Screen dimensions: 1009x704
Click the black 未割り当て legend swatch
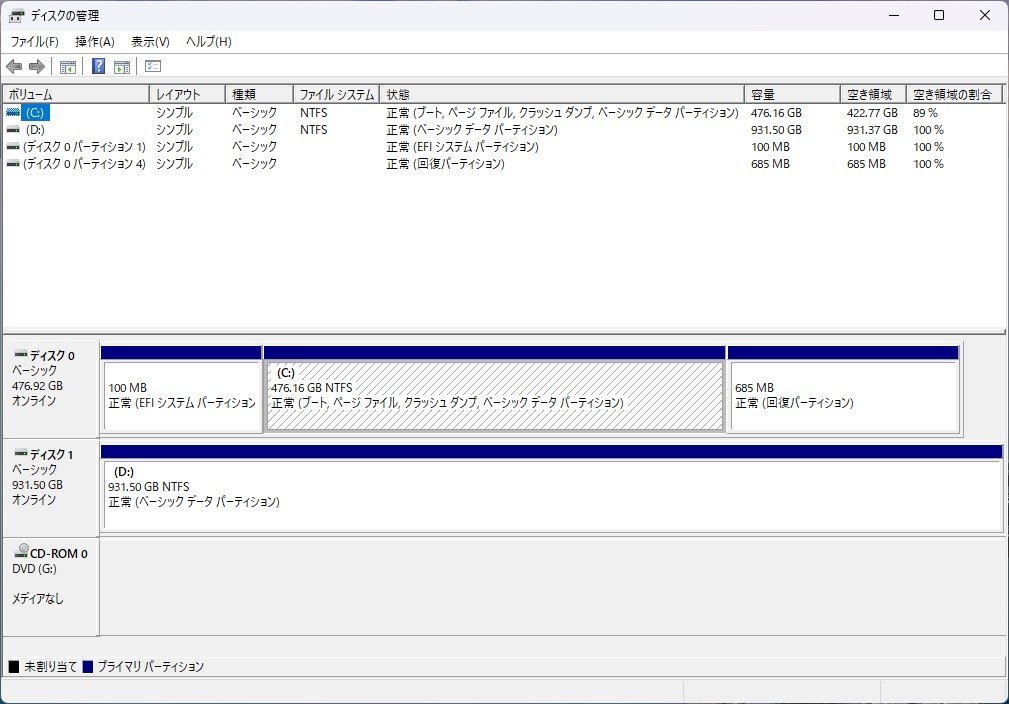(14, 667)
